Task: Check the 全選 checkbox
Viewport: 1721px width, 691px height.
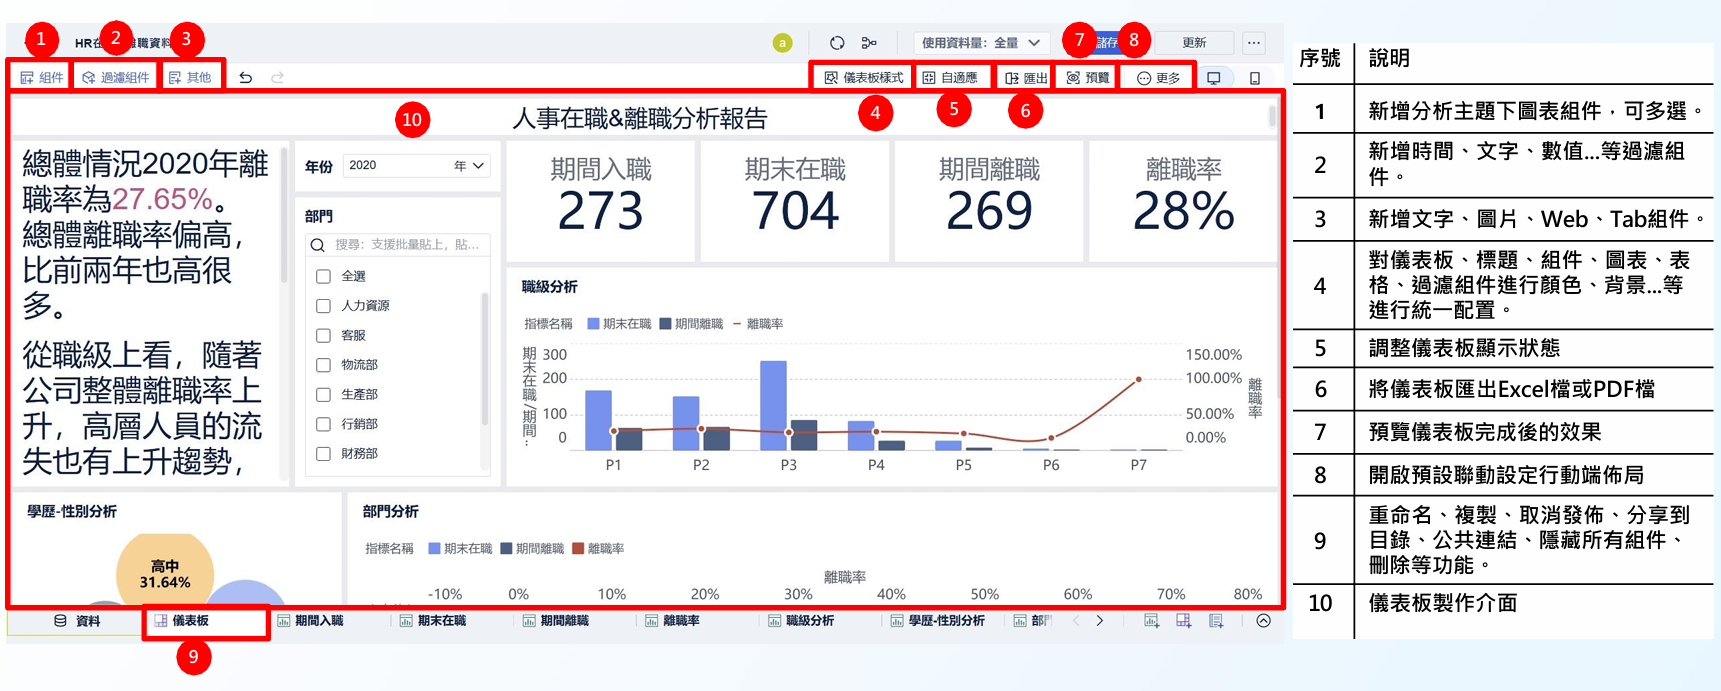Action: (323, 276)
